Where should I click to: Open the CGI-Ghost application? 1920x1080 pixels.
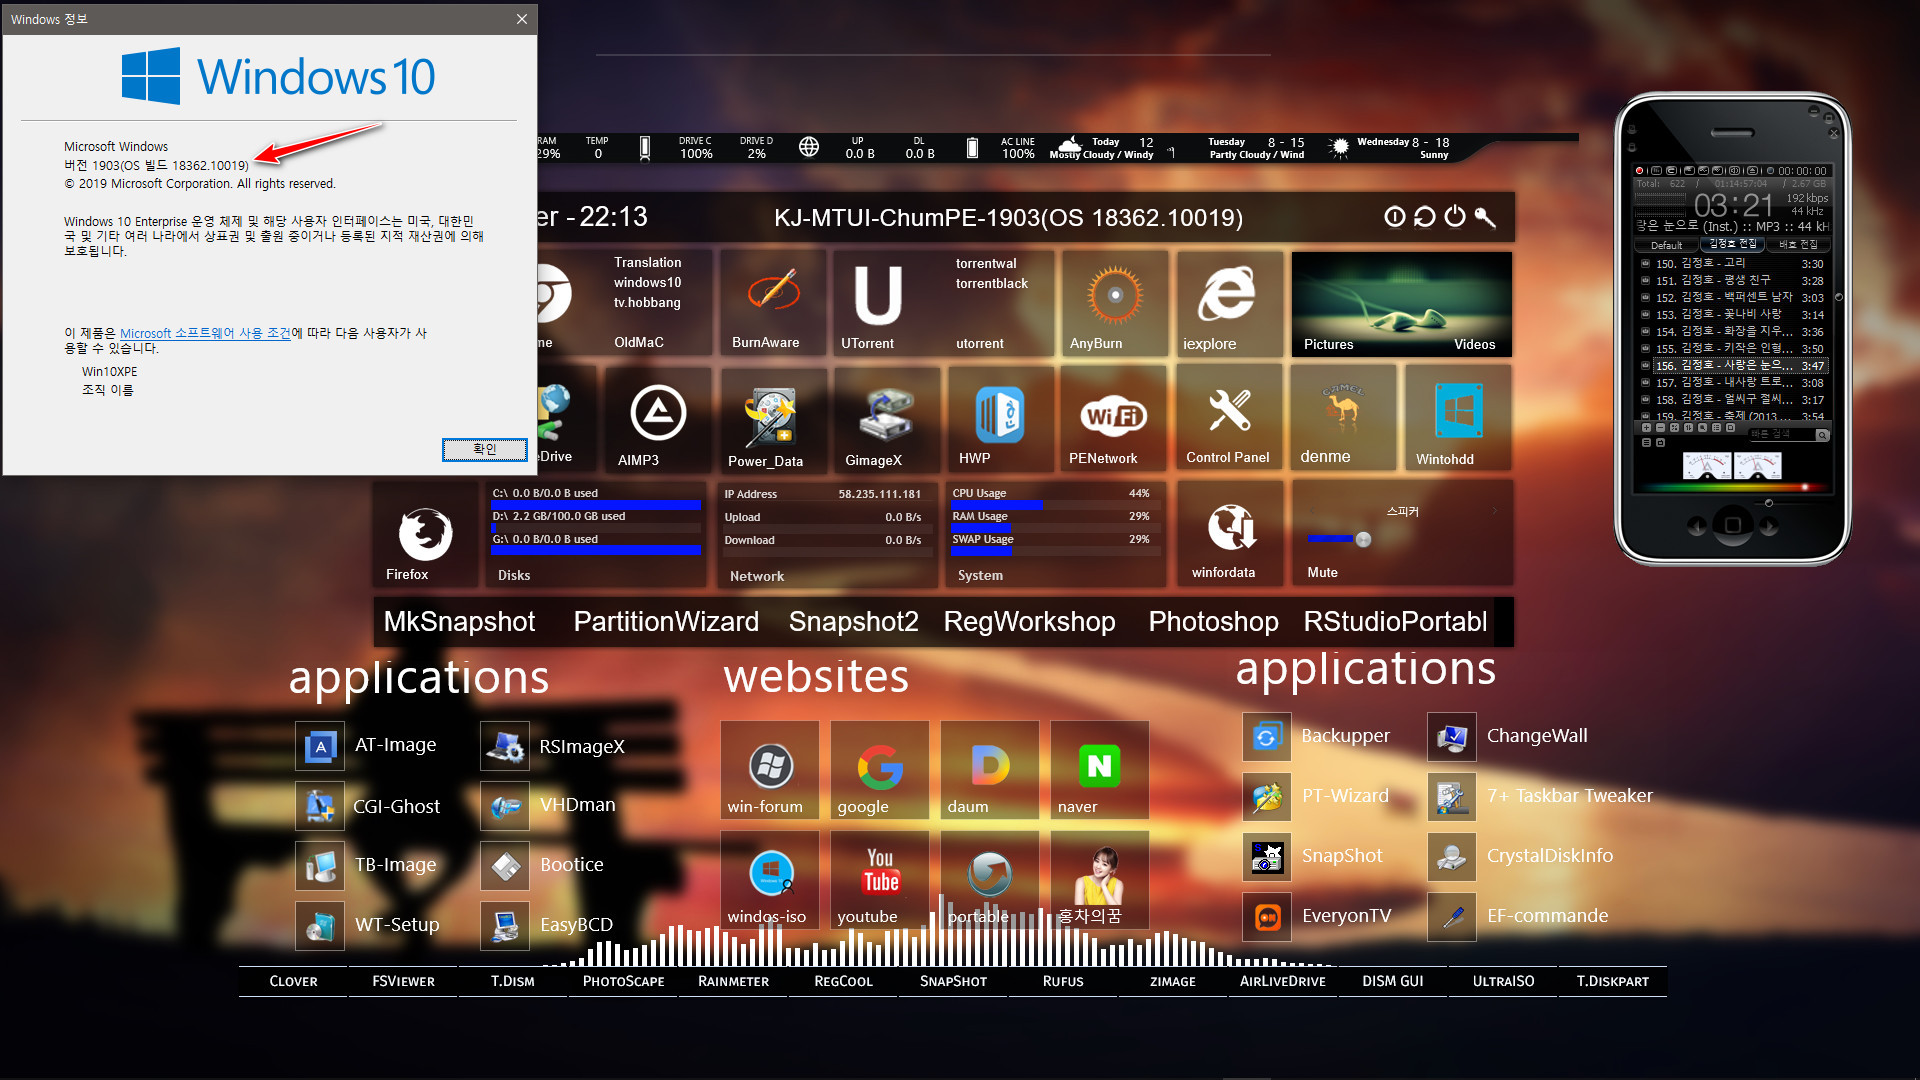click(320, 806)
